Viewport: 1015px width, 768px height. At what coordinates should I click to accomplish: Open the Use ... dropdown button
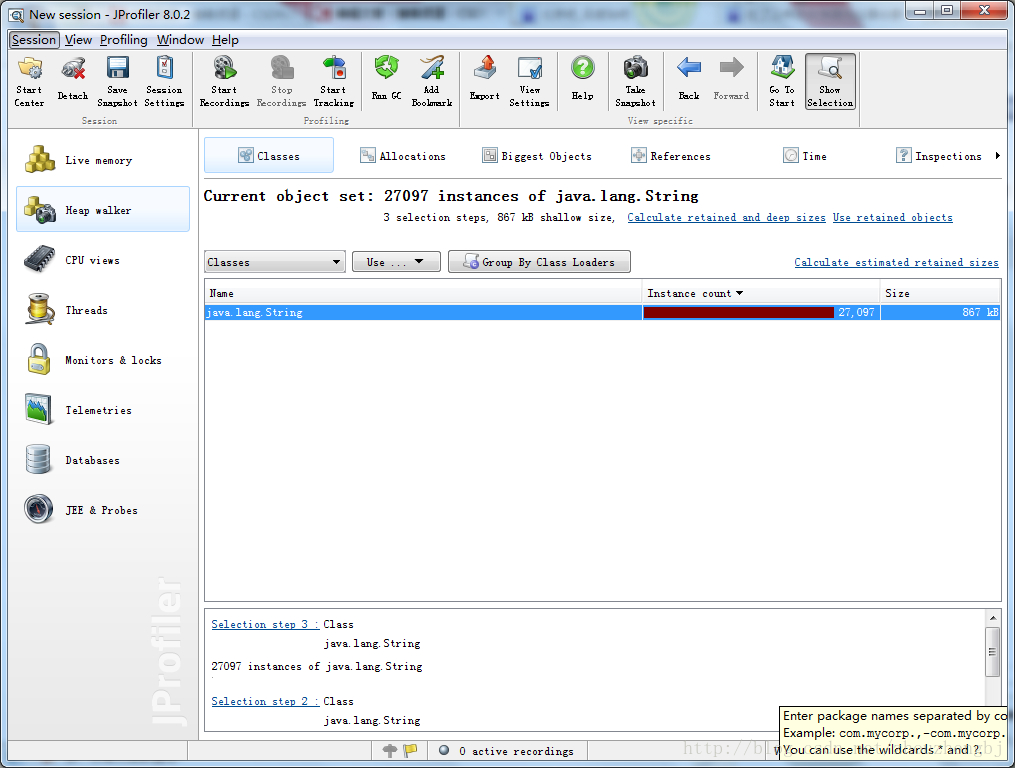point(396,262)
